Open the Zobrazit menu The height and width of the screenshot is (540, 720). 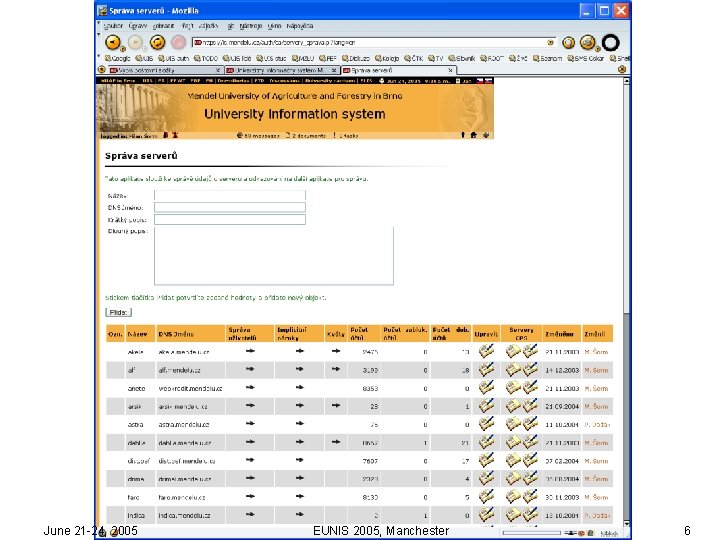click(163, 26)
